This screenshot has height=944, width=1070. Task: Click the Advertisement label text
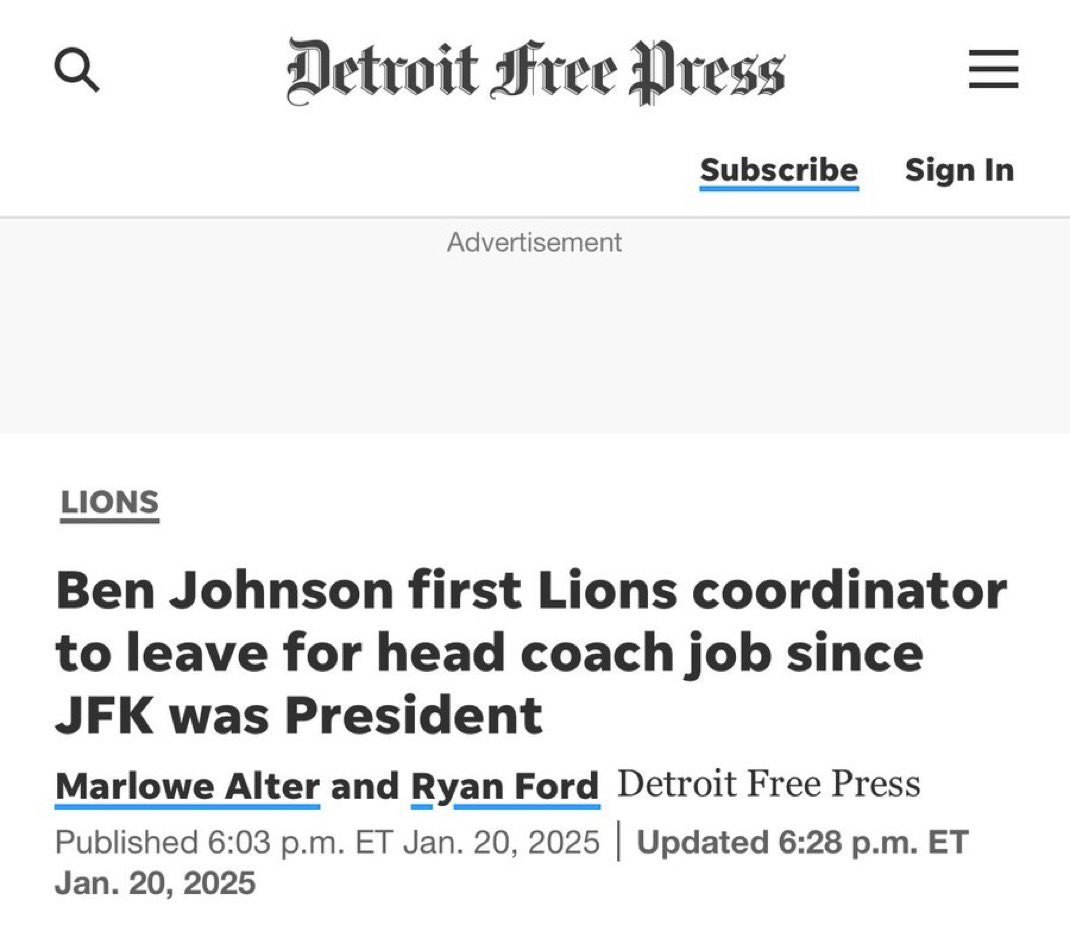(x=534, y=242)
